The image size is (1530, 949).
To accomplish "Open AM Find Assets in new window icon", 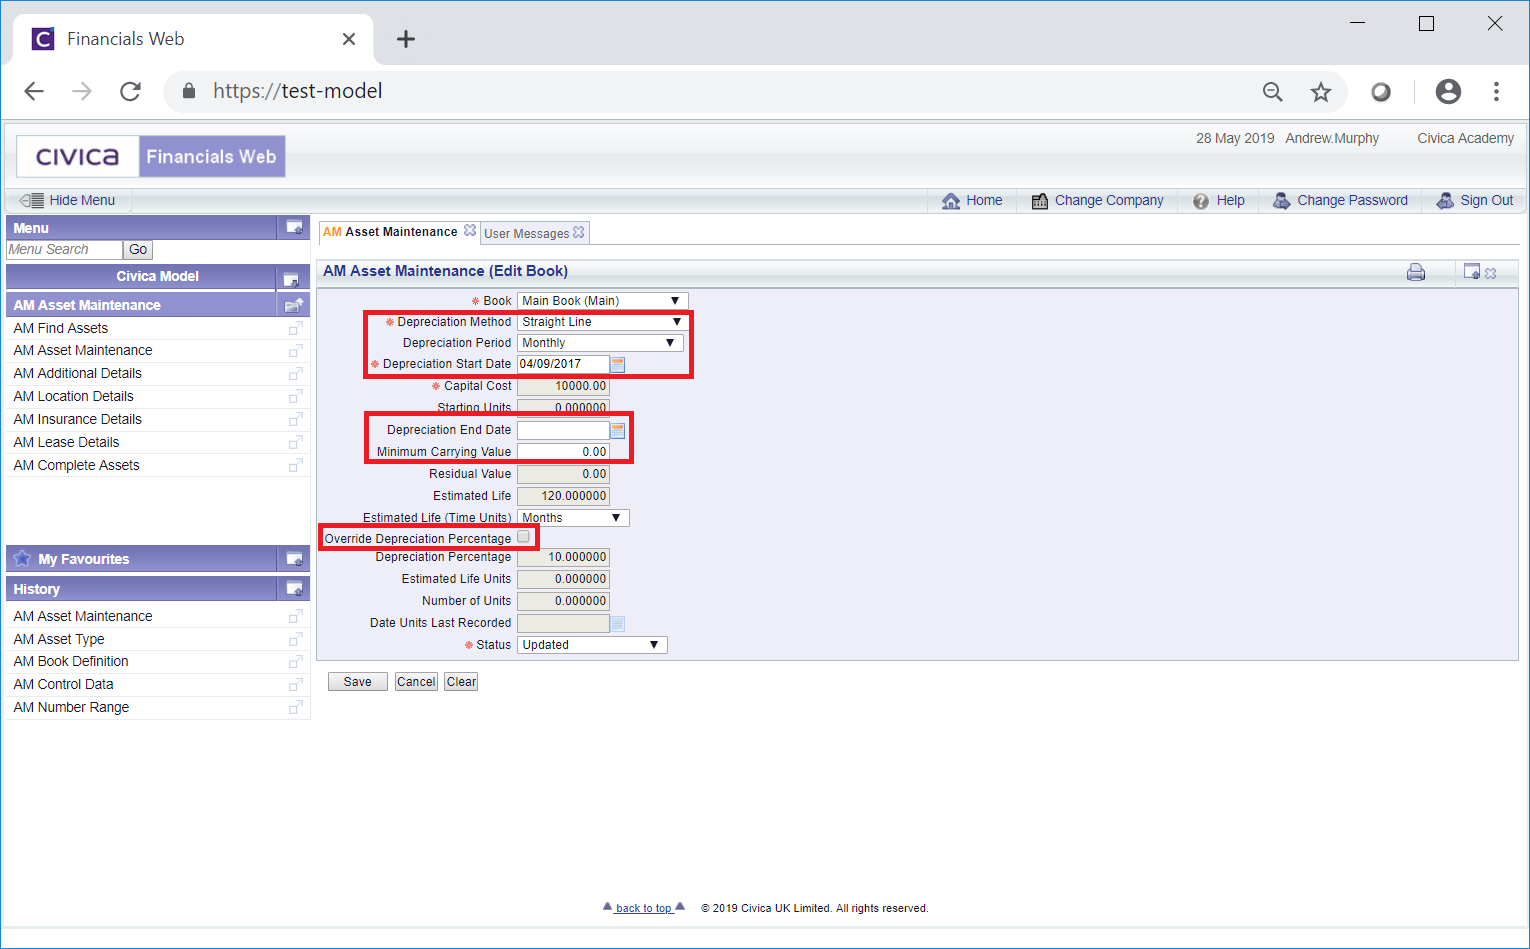I will (x=296, y=328).
